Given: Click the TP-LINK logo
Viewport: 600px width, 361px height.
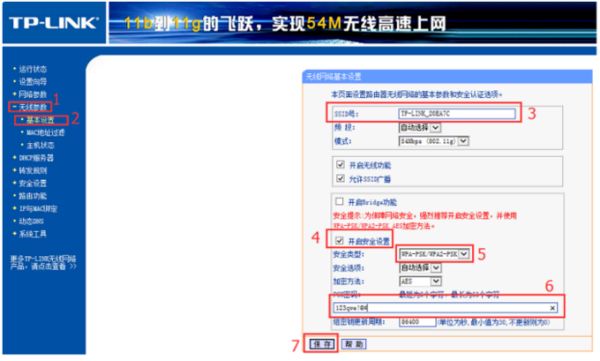Looking at the screenshot, I should click(x=54, y=23).
